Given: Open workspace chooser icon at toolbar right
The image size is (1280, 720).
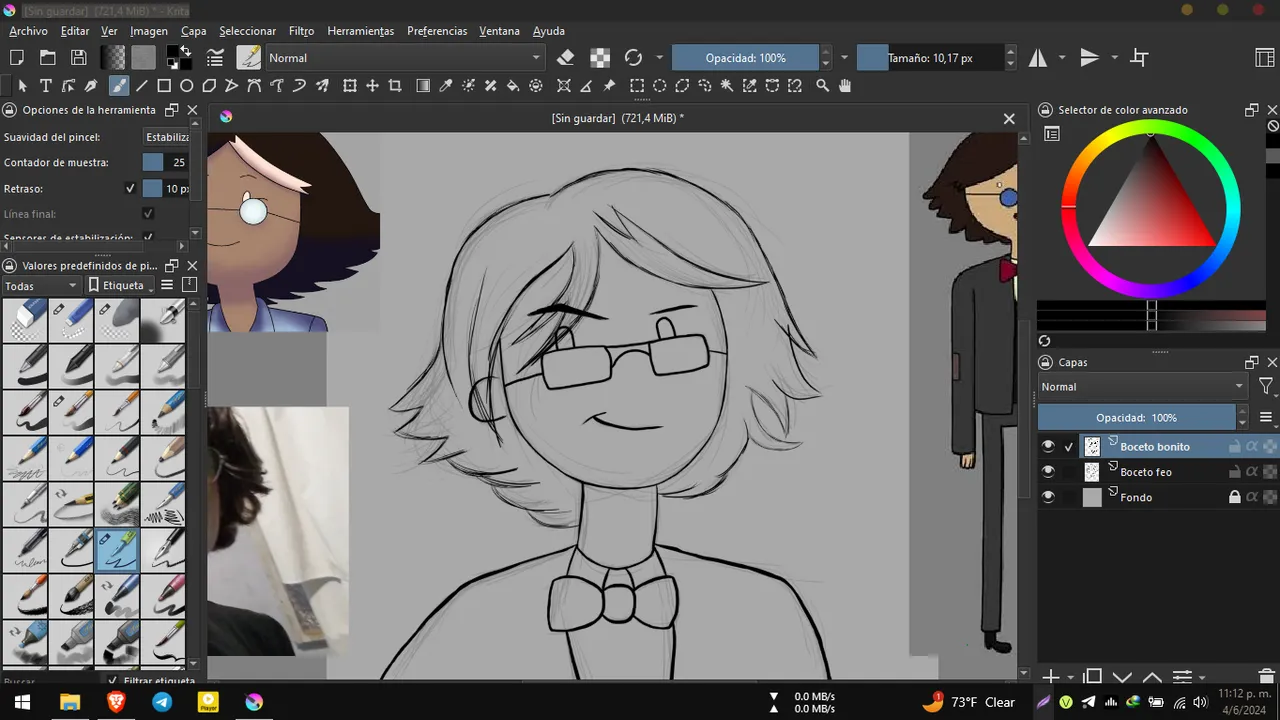Looking at the screenshot, I should [x=1265, y=58].
